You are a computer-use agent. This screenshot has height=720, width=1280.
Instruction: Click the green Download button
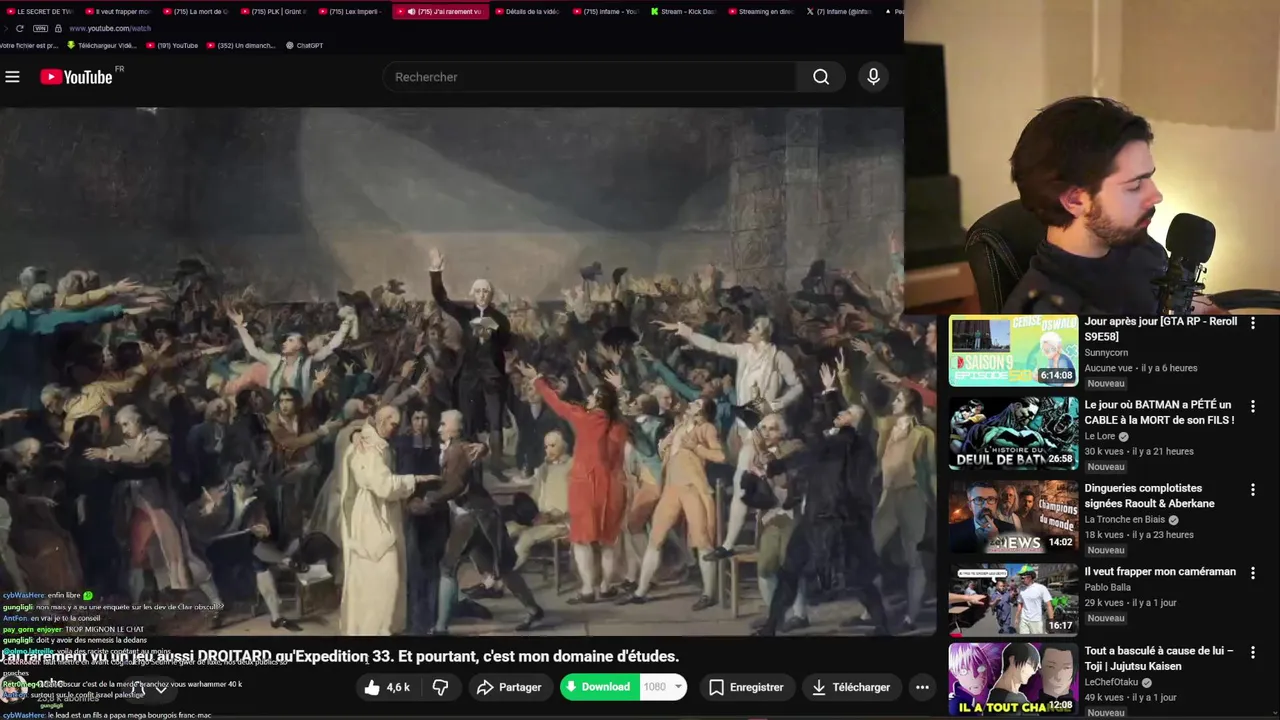pyautogui.click(x=598, y=687)
